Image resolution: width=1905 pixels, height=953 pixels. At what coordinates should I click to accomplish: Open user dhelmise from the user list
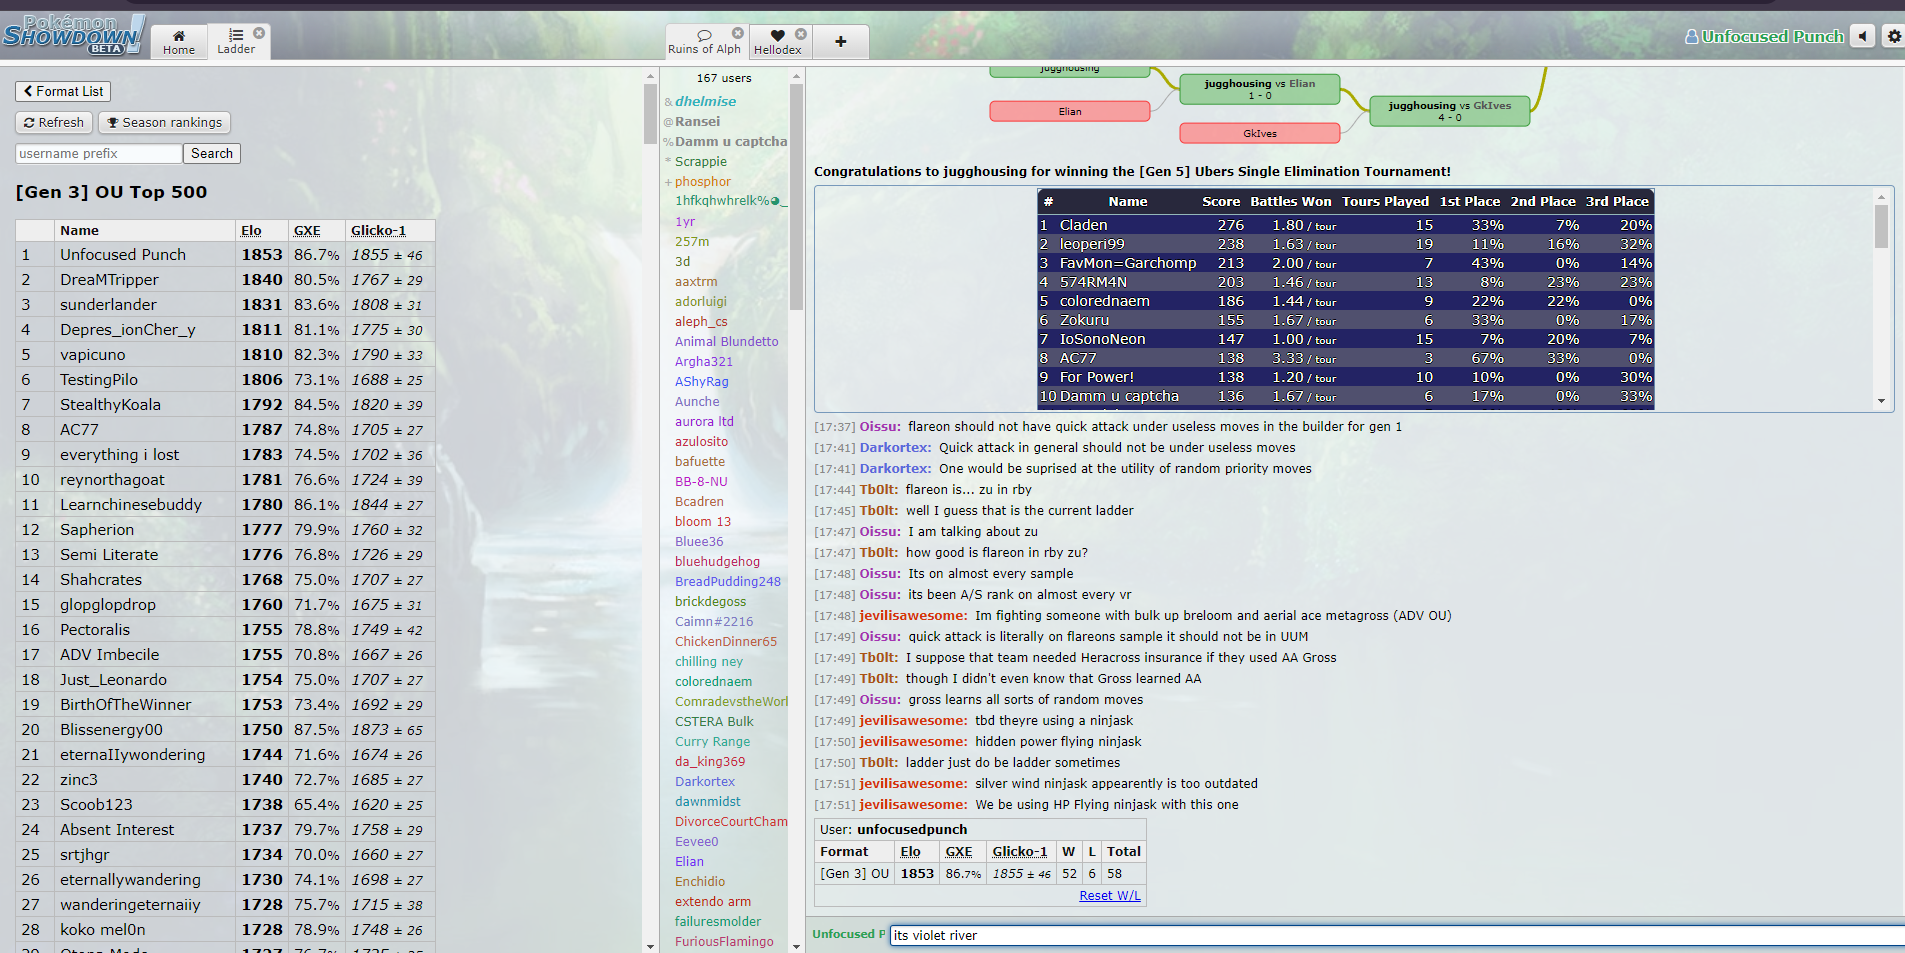point(705,101)
